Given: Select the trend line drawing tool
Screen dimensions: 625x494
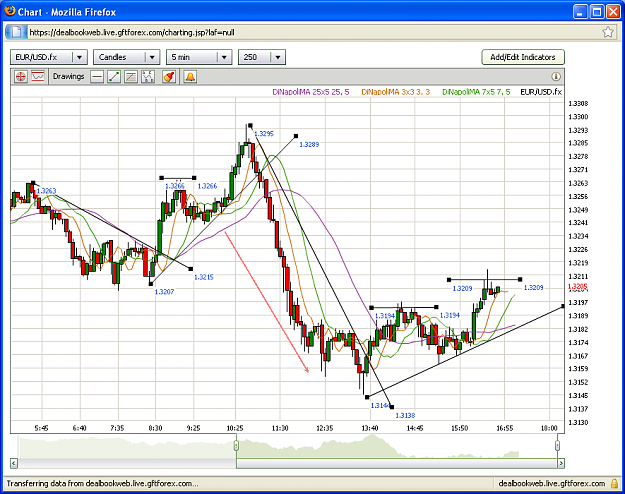Looking at the screenshot, I should coord(114,77).
